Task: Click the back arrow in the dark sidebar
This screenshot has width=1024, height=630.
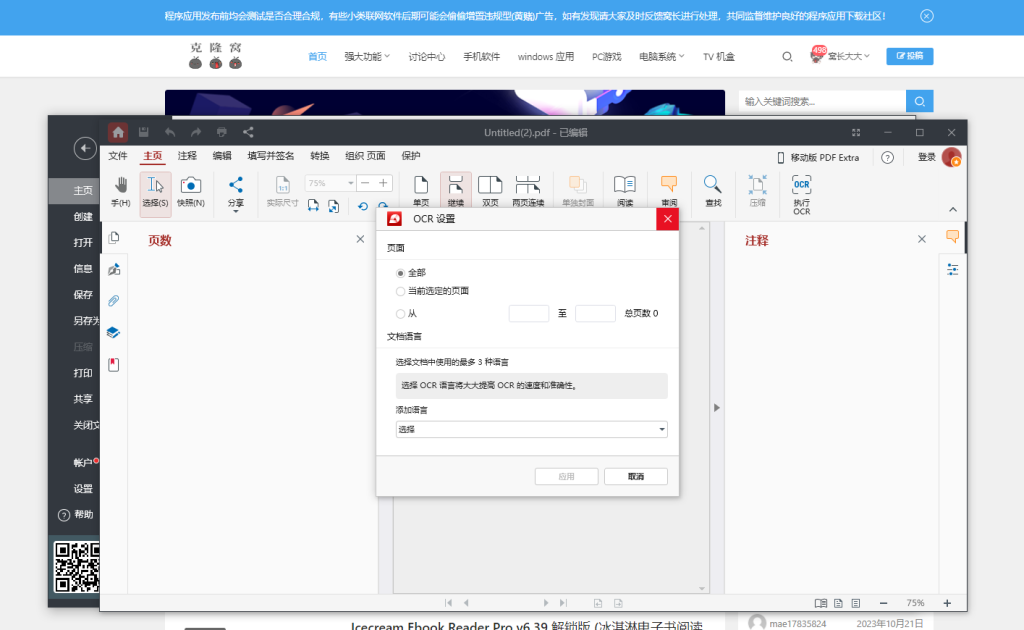Action: click(85, 148)
